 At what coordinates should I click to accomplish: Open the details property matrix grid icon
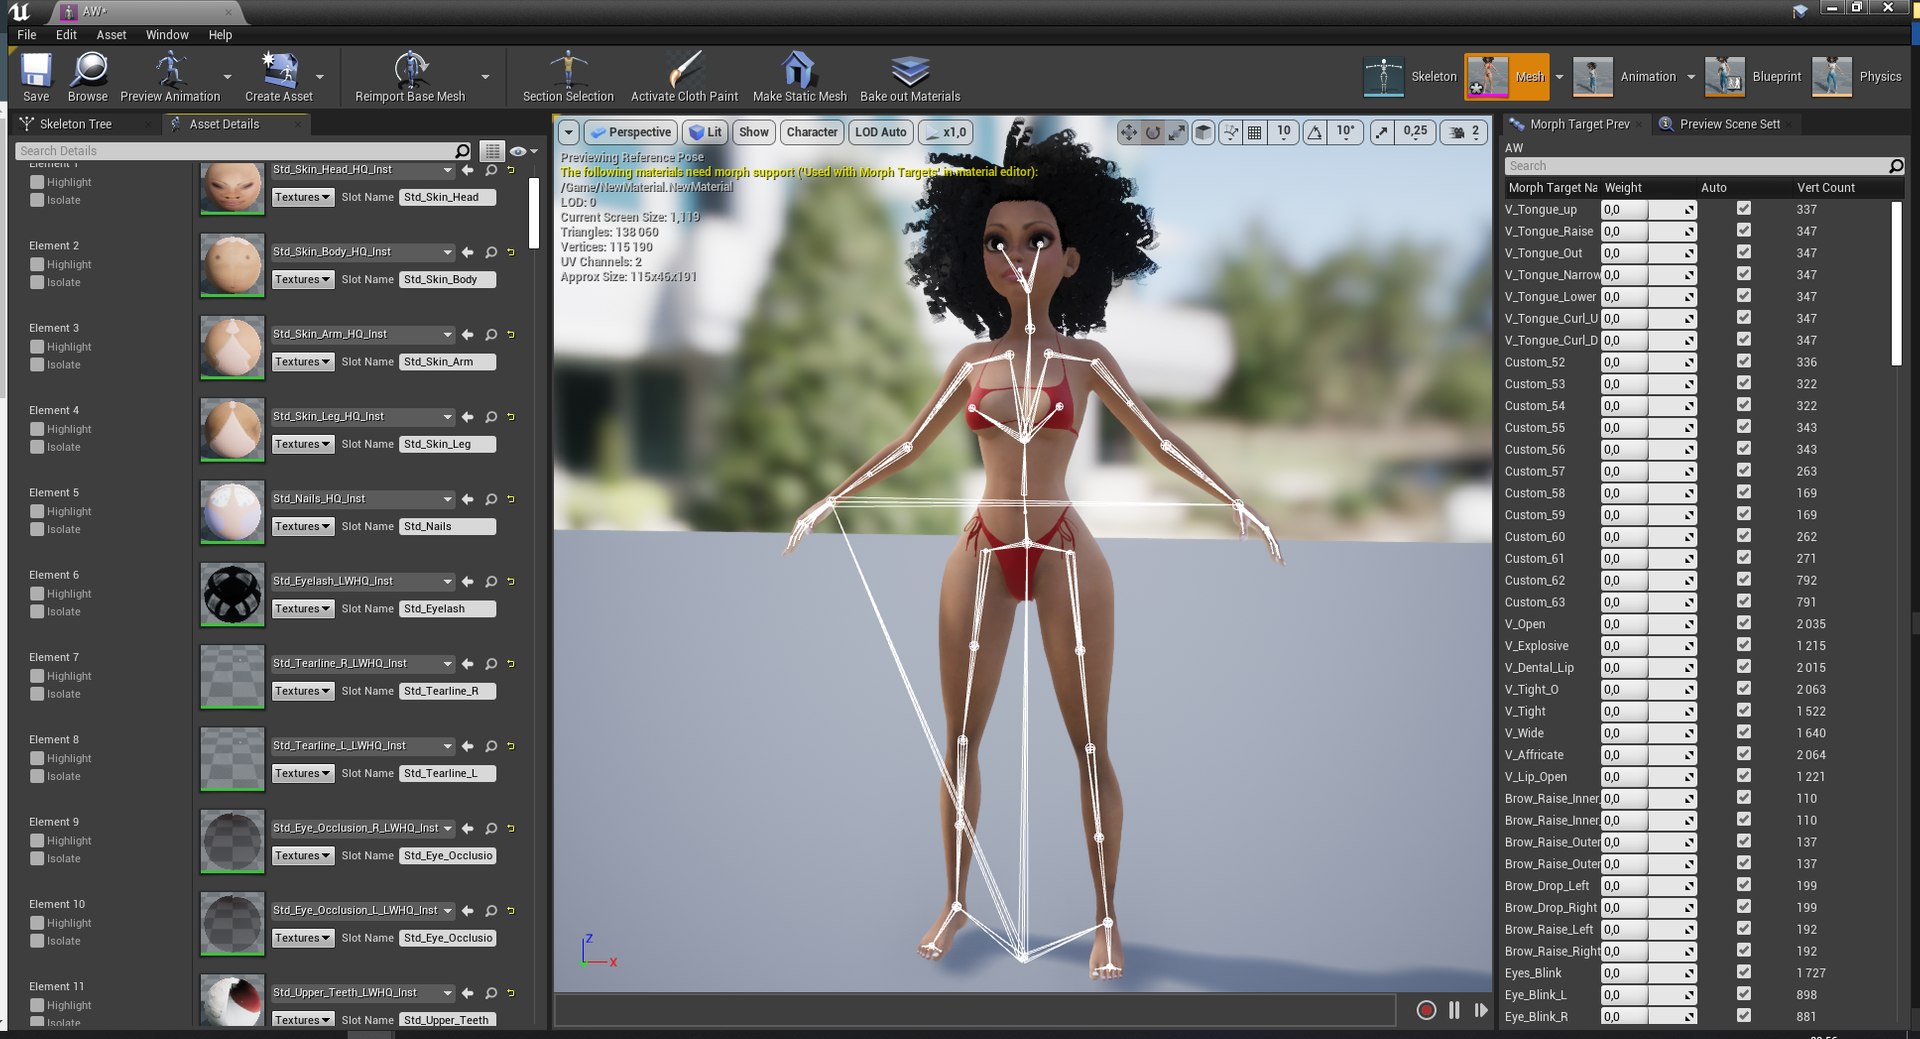coord(492,151)
